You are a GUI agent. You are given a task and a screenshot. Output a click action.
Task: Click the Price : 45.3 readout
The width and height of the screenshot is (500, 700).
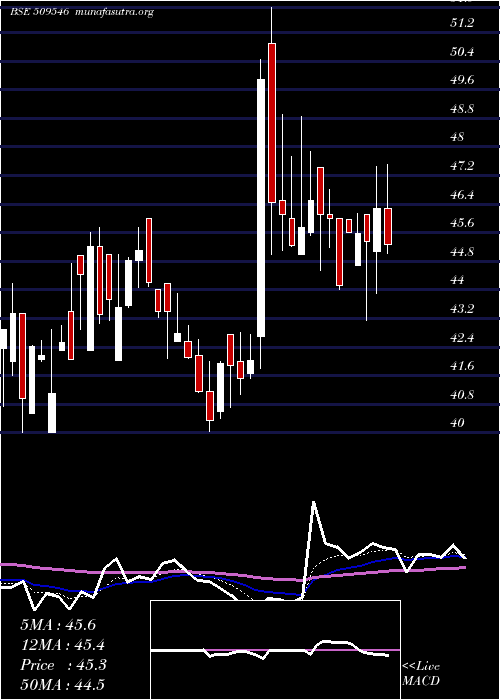point(63,665)
